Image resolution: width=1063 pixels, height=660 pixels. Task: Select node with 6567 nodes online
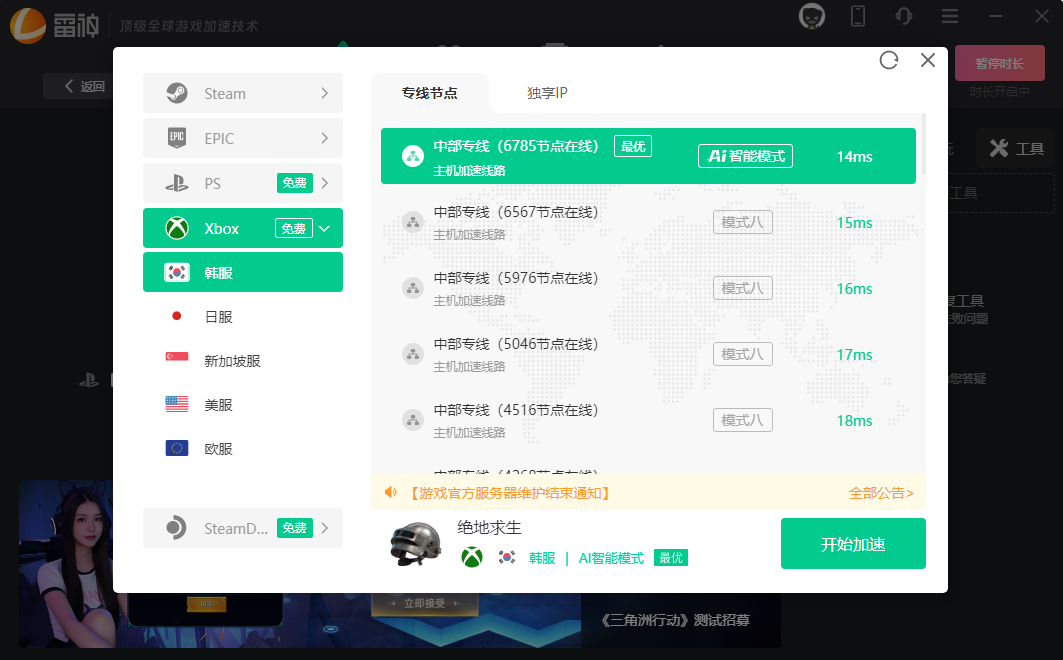coord(648,222)
